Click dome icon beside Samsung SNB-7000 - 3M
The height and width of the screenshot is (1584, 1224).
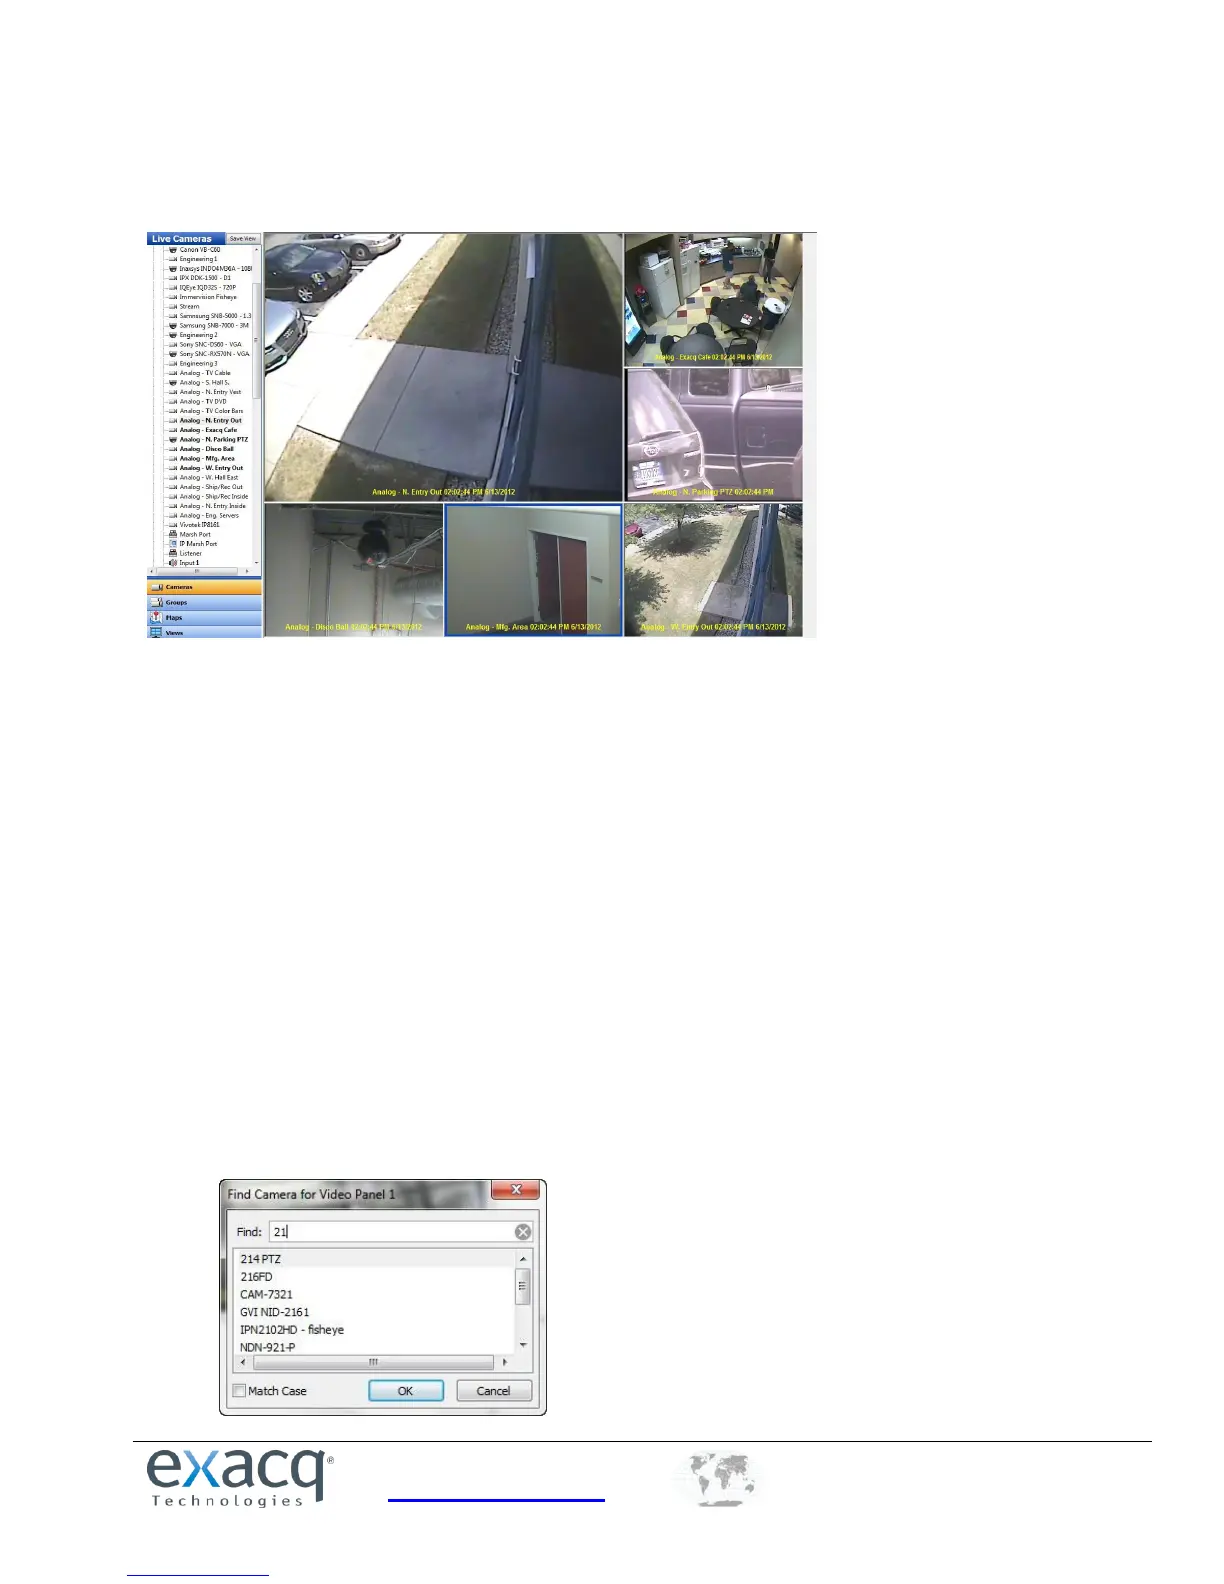tap(172, 326)
